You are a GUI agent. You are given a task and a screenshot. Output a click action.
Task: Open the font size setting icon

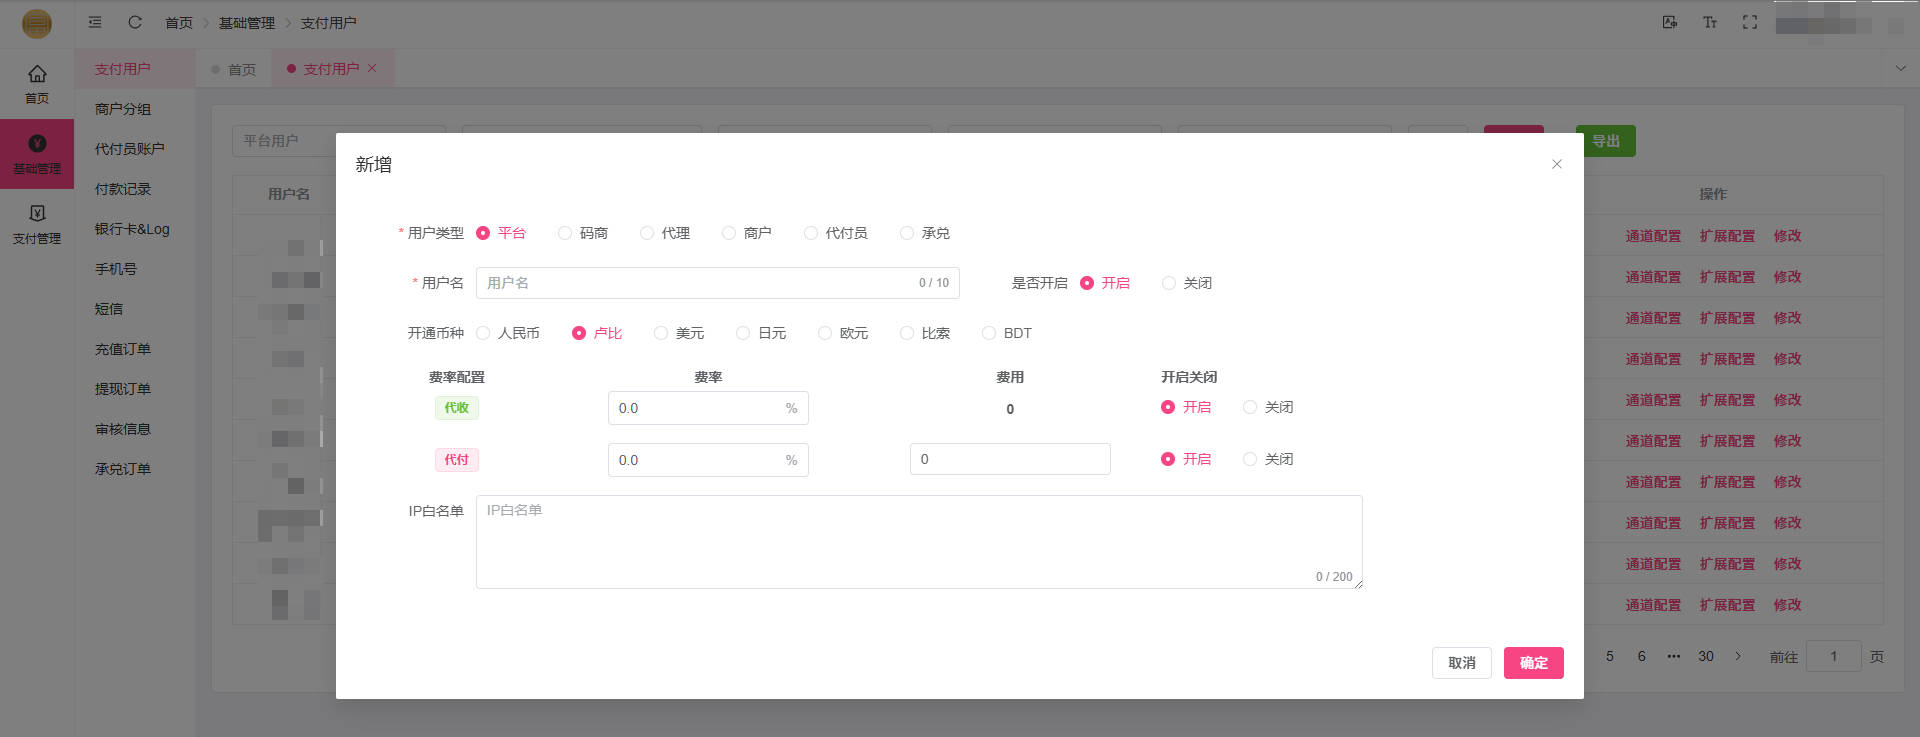point(1709,22)
